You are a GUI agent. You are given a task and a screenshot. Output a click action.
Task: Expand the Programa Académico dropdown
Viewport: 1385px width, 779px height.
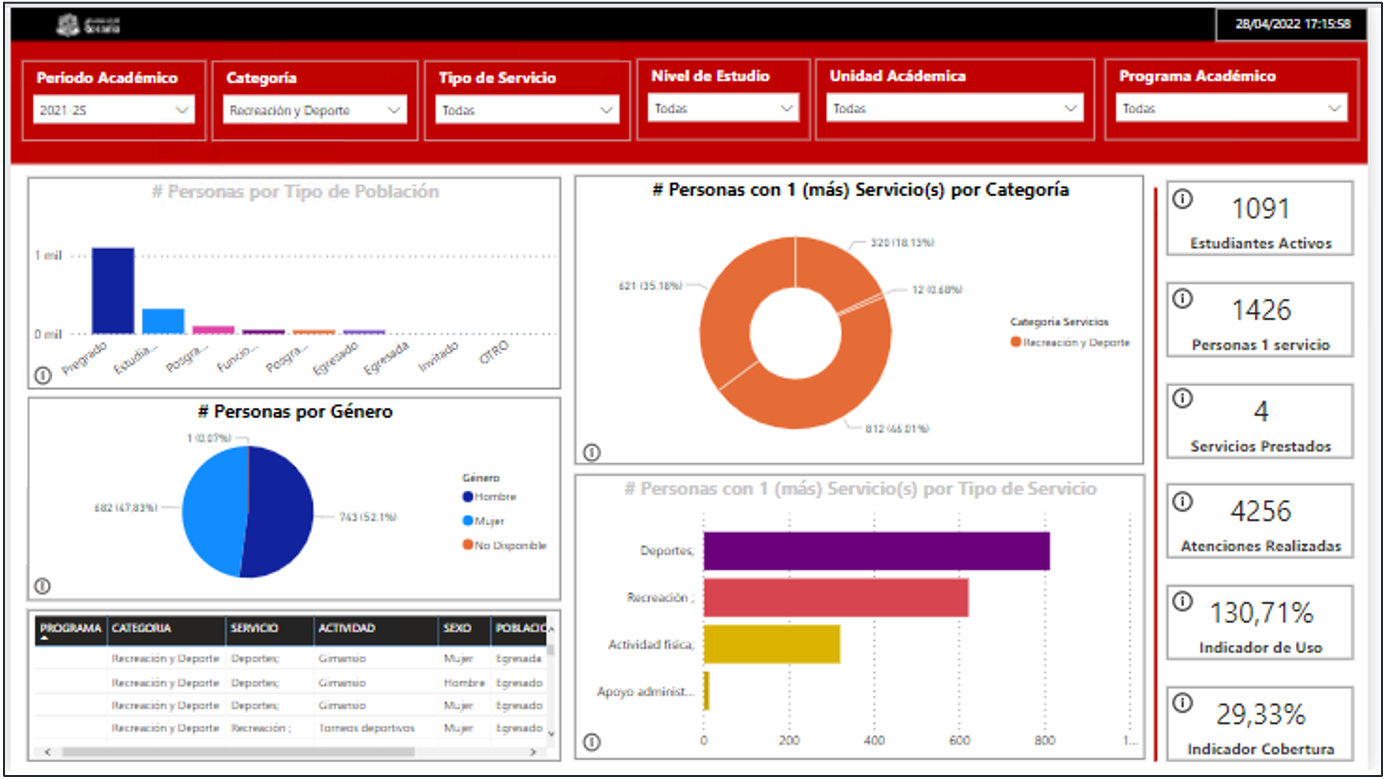(x=1231, y=109)
